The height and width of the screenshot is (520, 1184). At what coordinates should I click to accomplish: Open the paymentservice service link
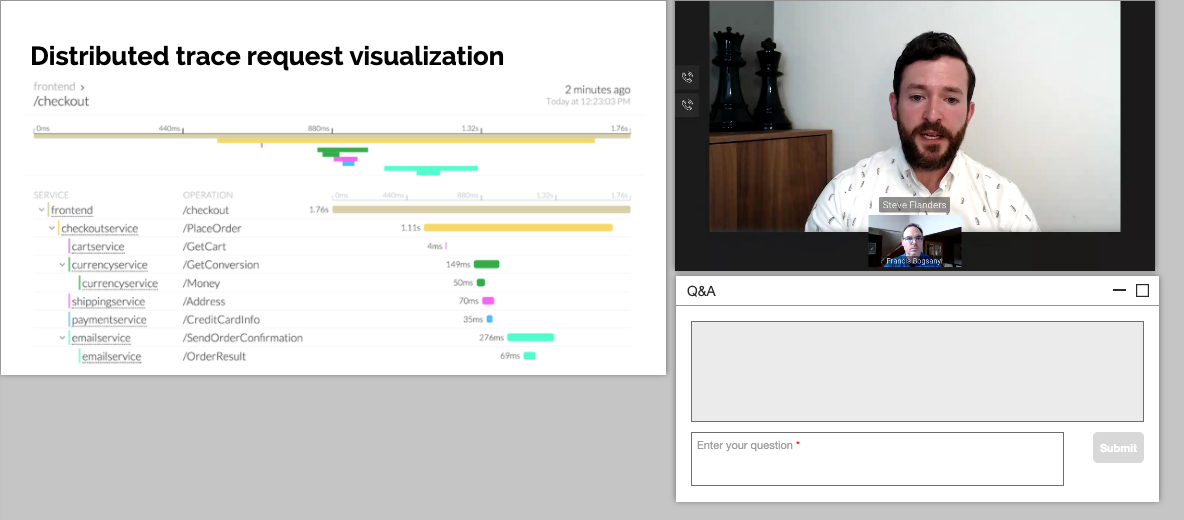point(109,320)
